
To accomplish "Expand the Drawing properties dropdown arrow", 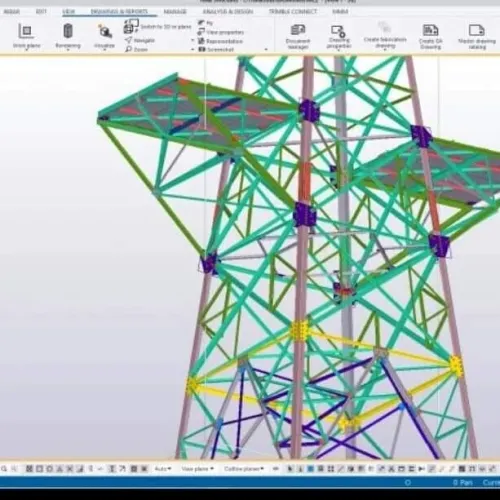I will [338, 50].
